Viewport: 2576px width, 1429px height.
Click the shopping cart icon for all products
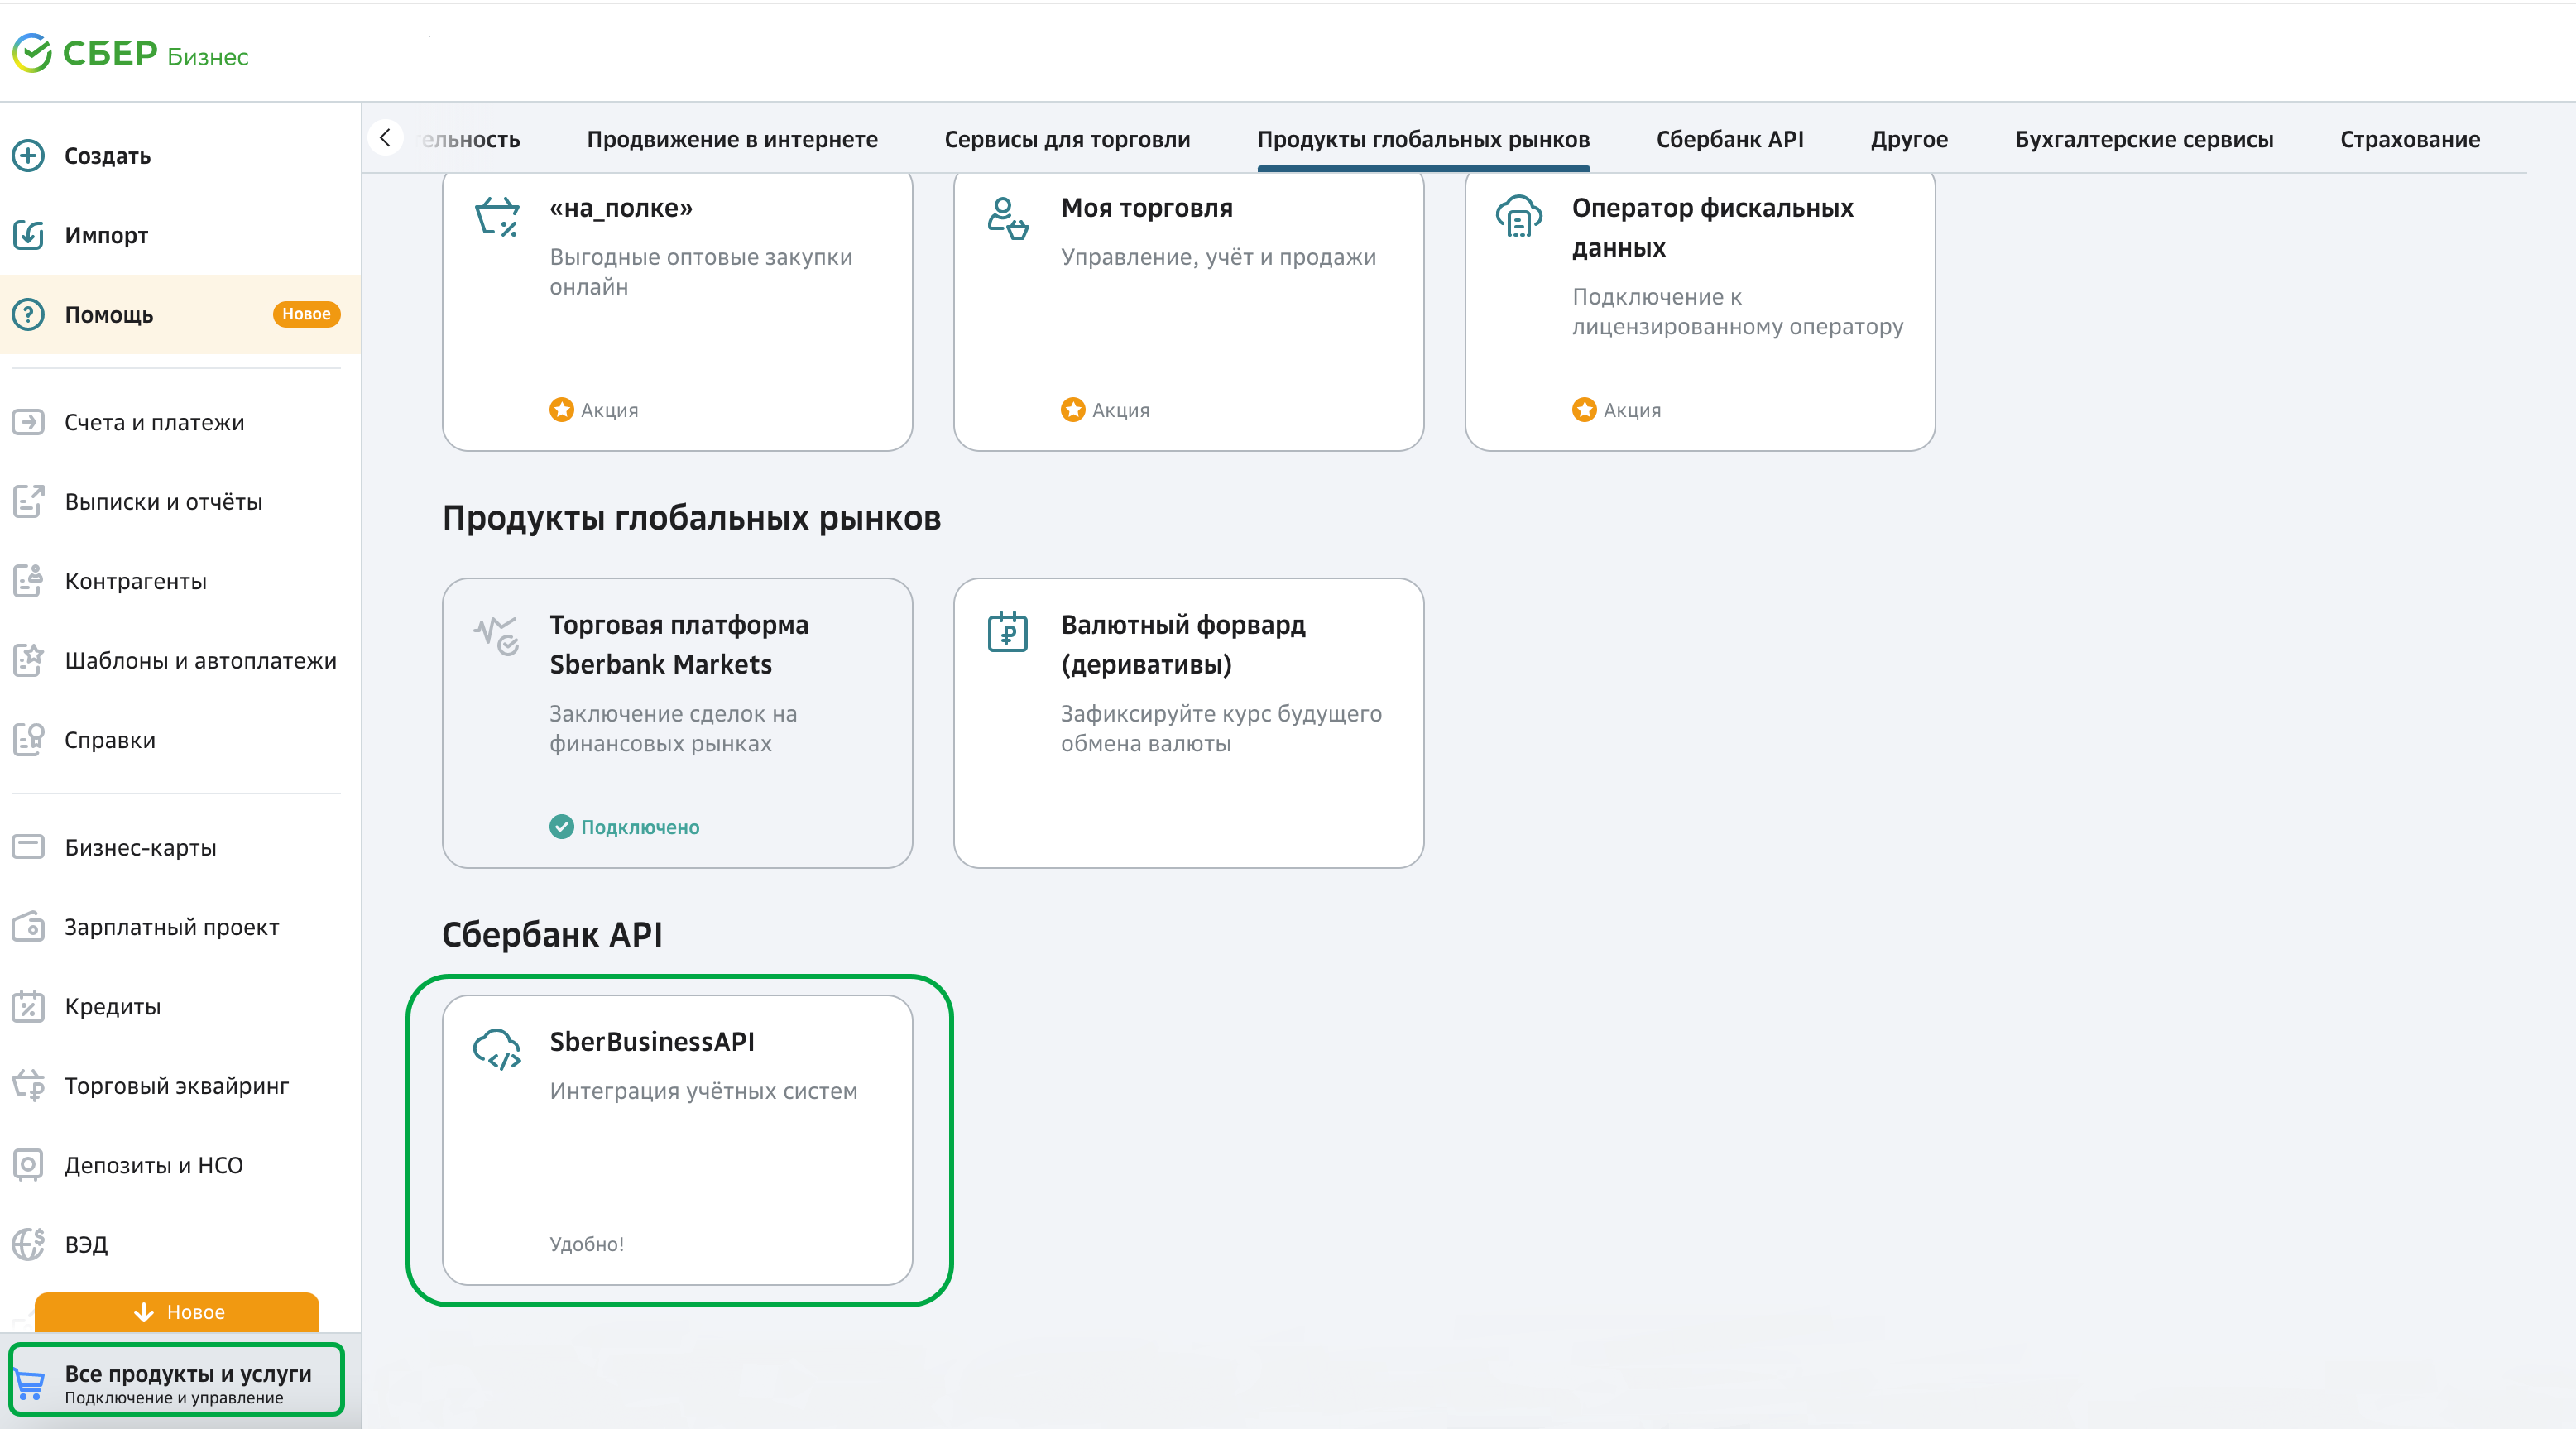point(30,1384)
